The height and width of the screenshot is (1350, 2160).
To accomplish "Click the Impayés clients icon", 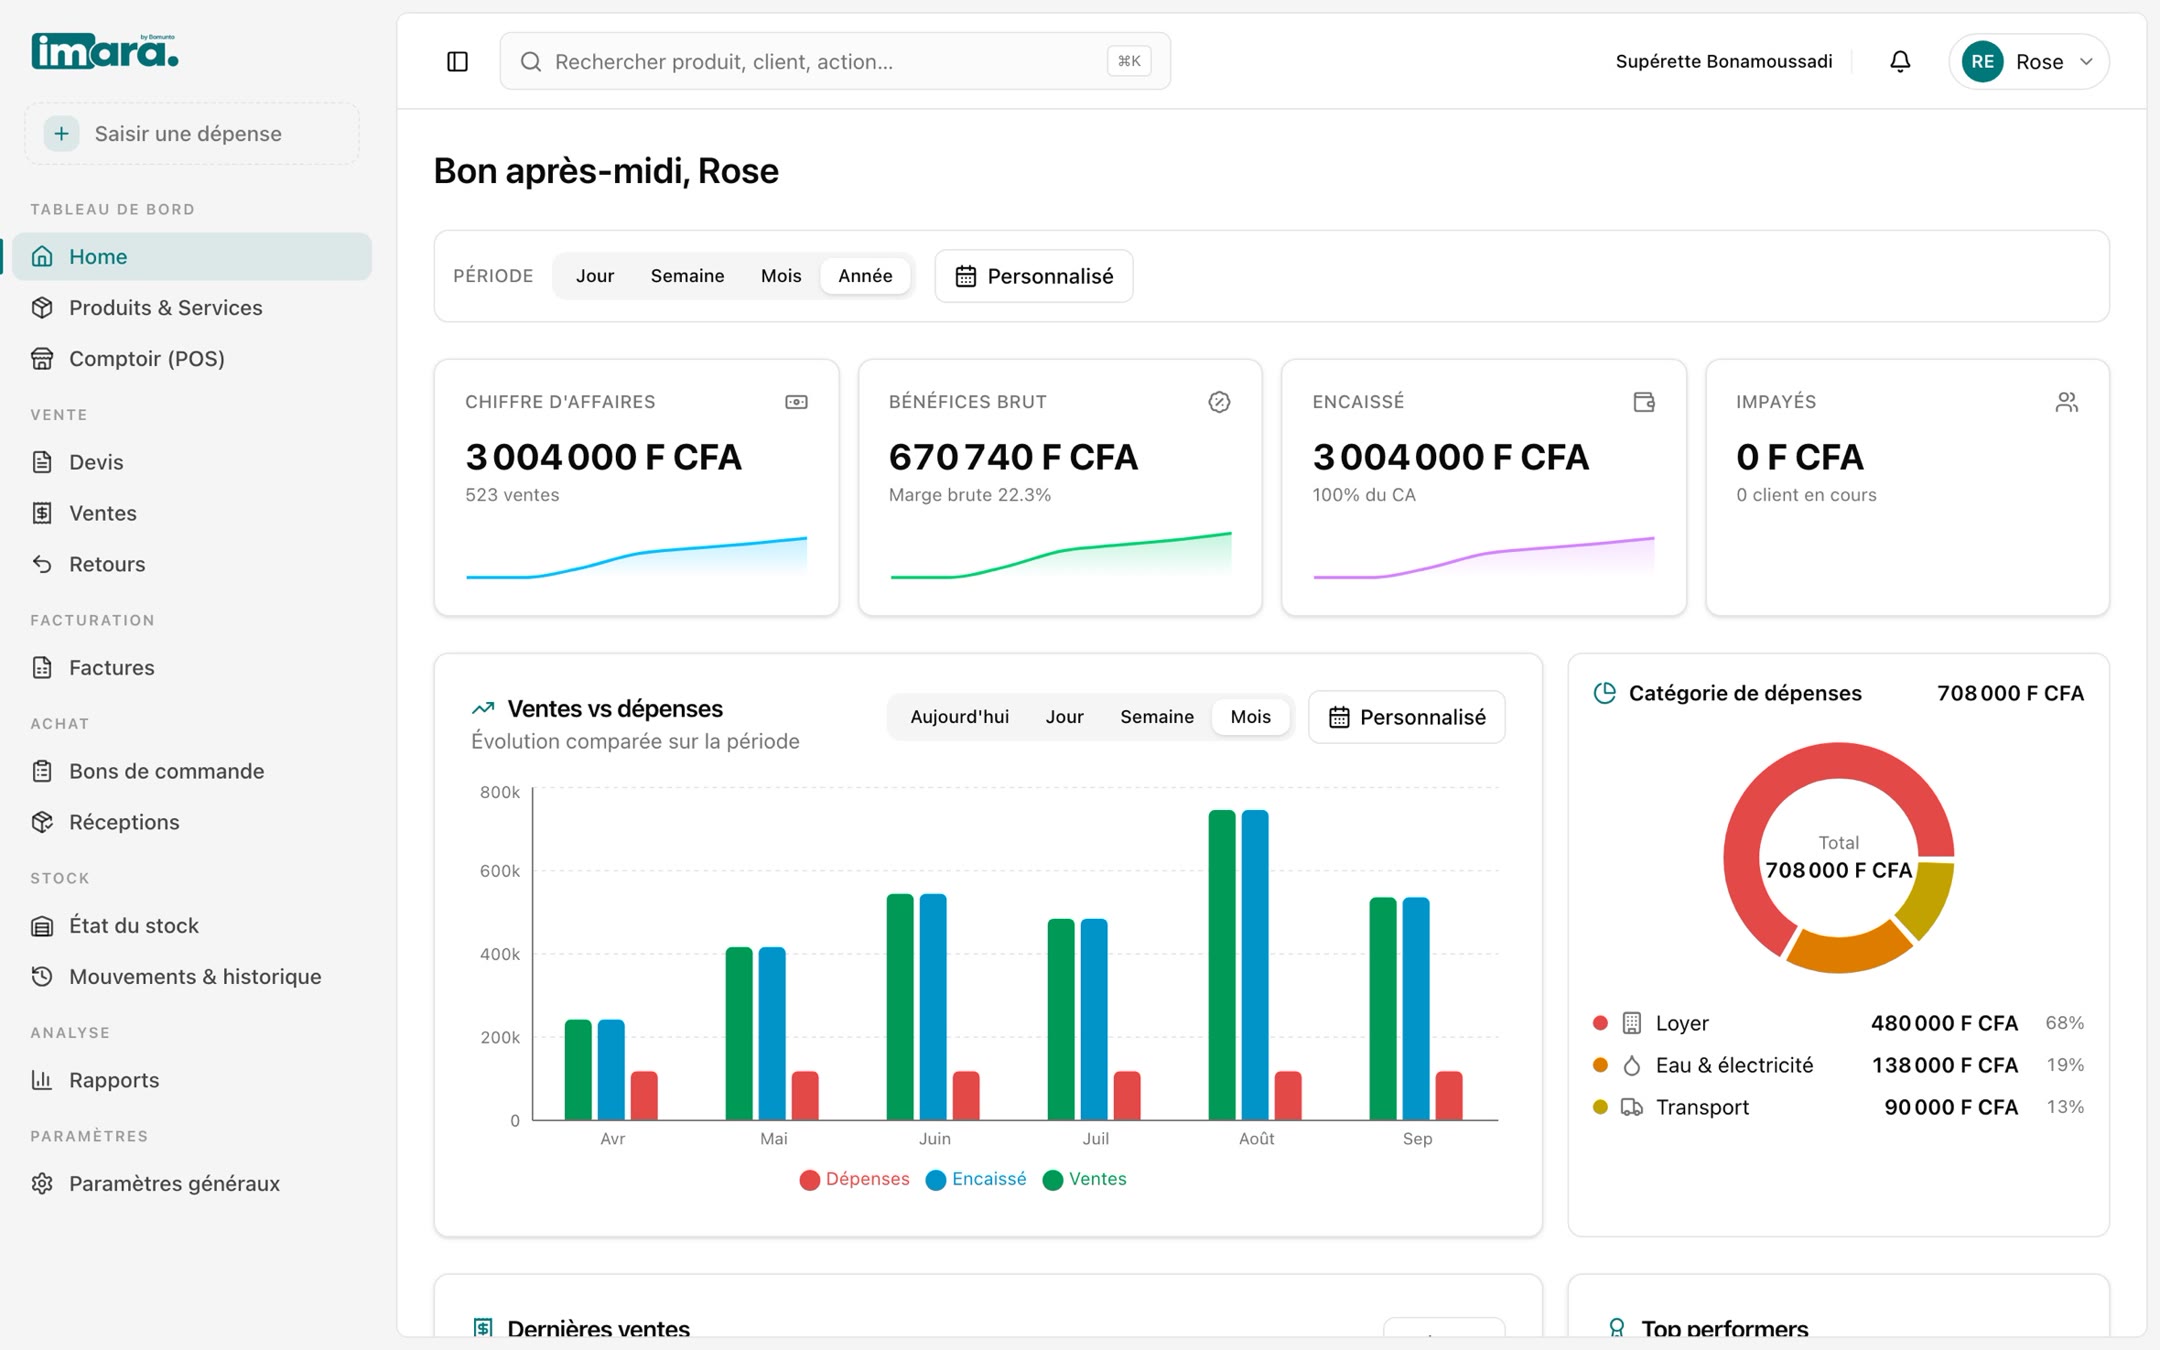I will coord(2067,402).
